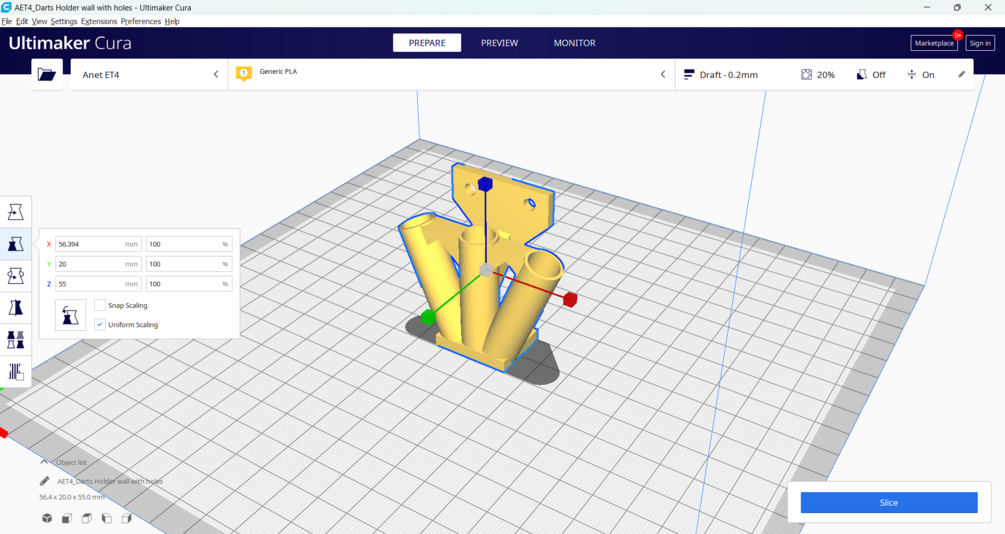This screenshot has height=534, width=1005.
Task: Open the Edit menu
Action: (x=22, y=21)
